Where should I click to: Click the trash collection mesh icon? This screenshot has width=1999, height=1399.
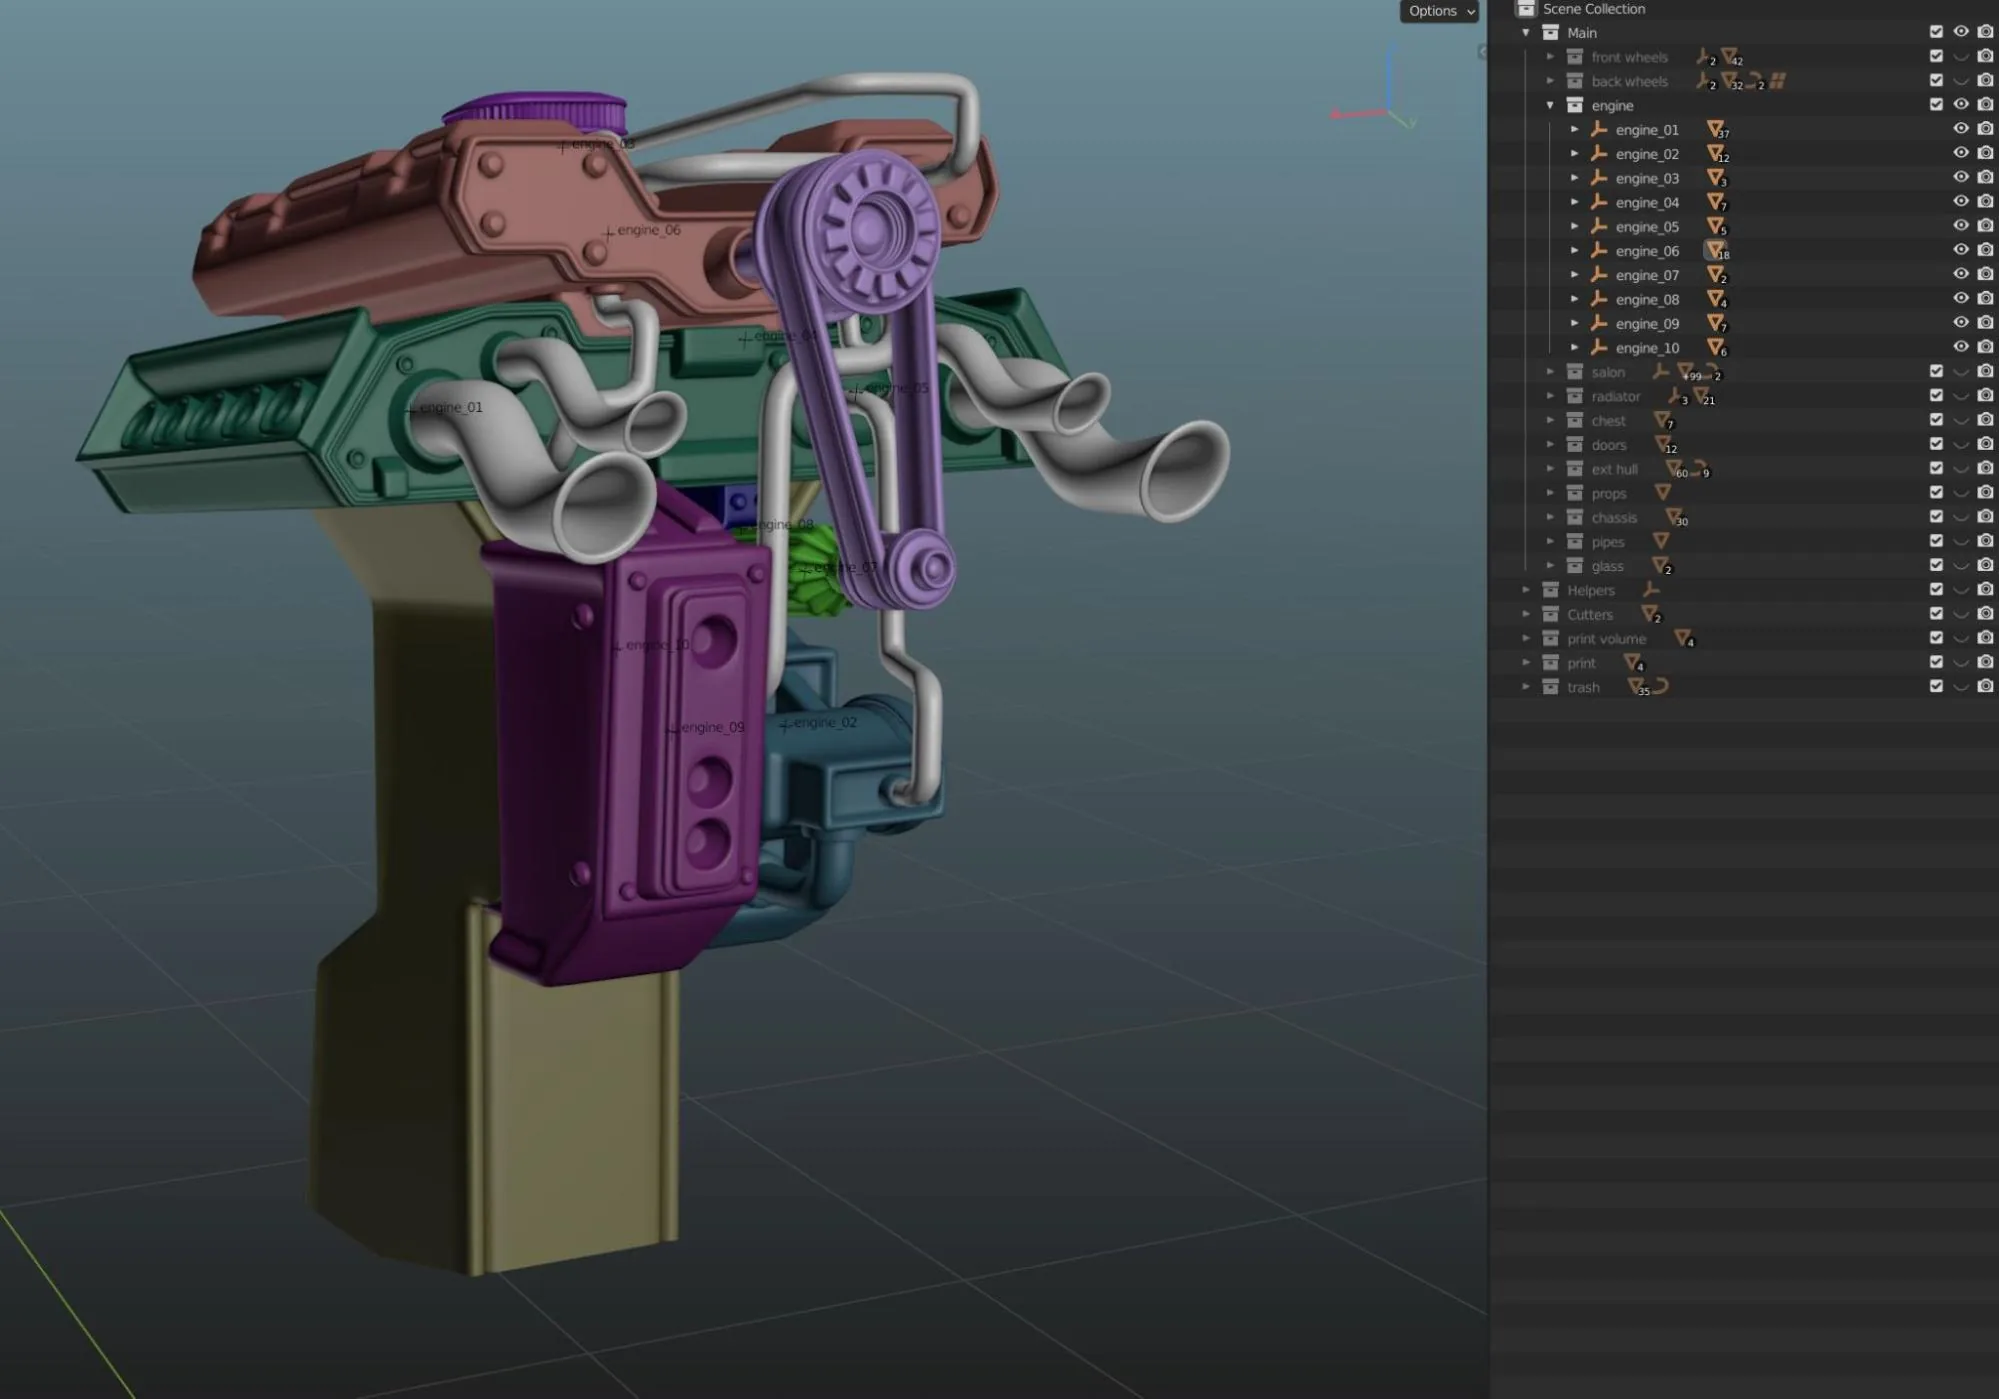[x=1637, y=687]
